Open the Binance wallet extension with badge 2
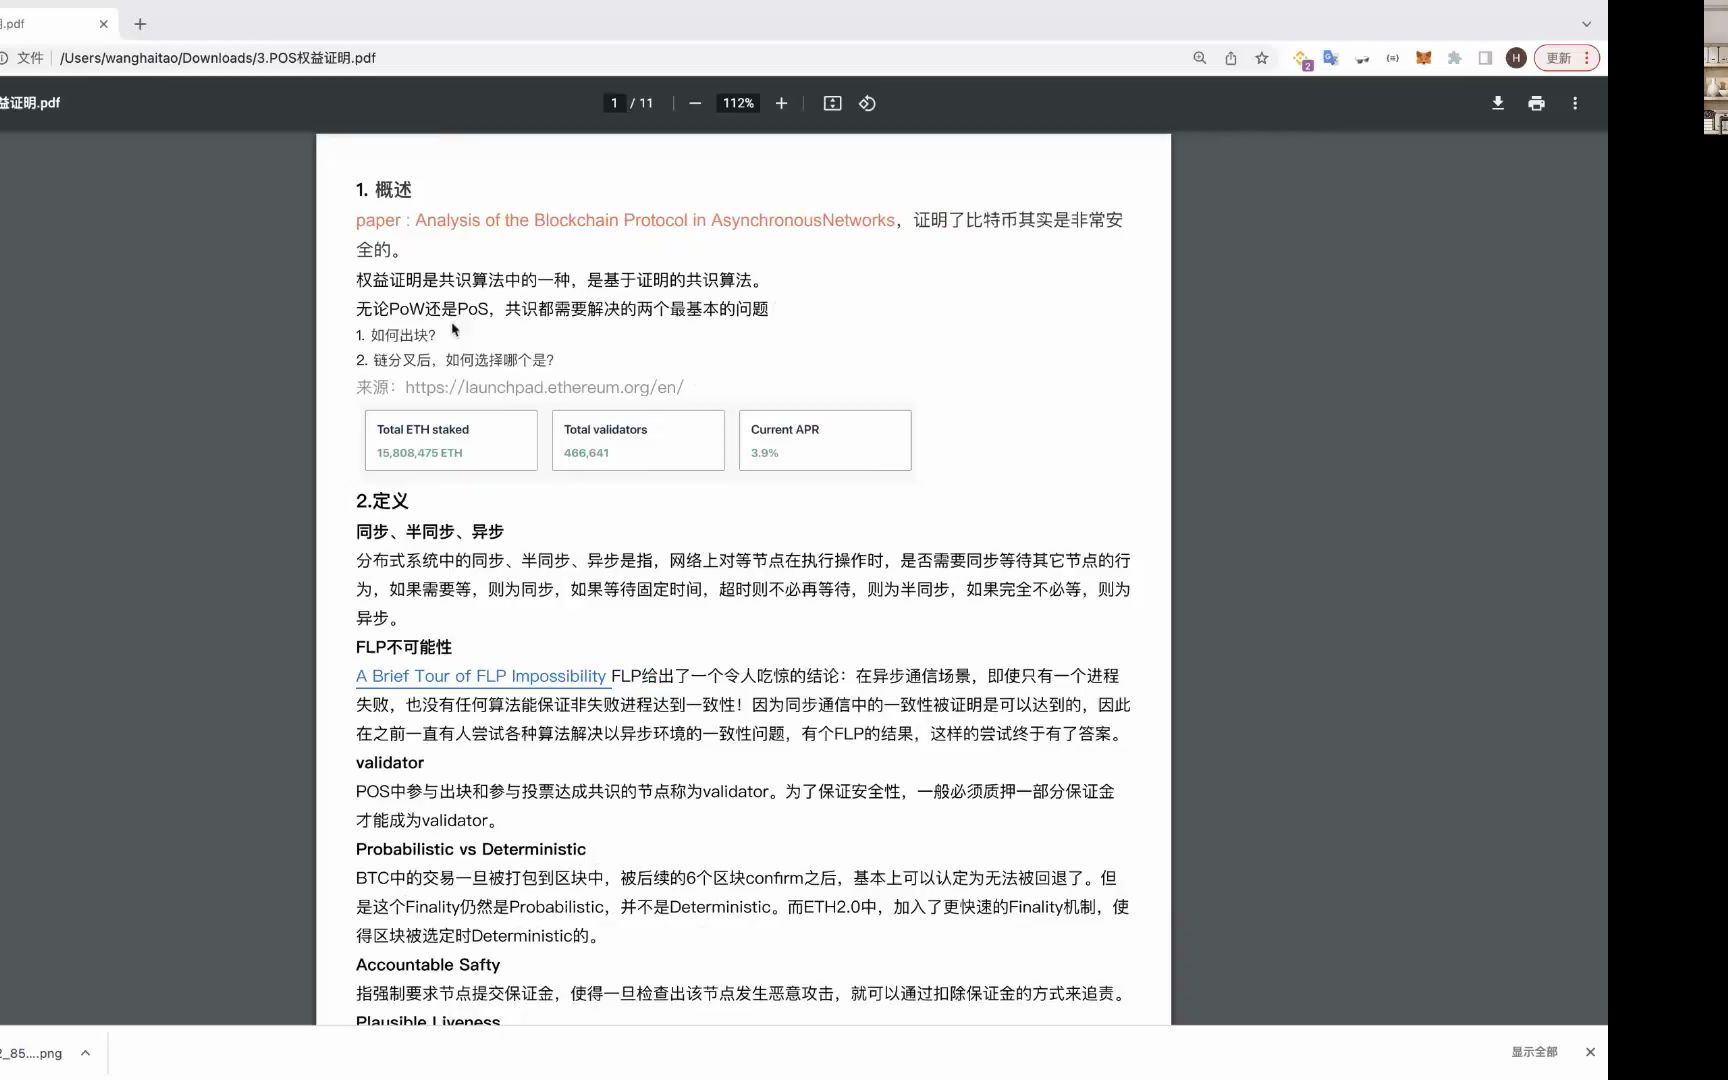This screenshot has height=1080, width=1728. [x=1301, y=59]
